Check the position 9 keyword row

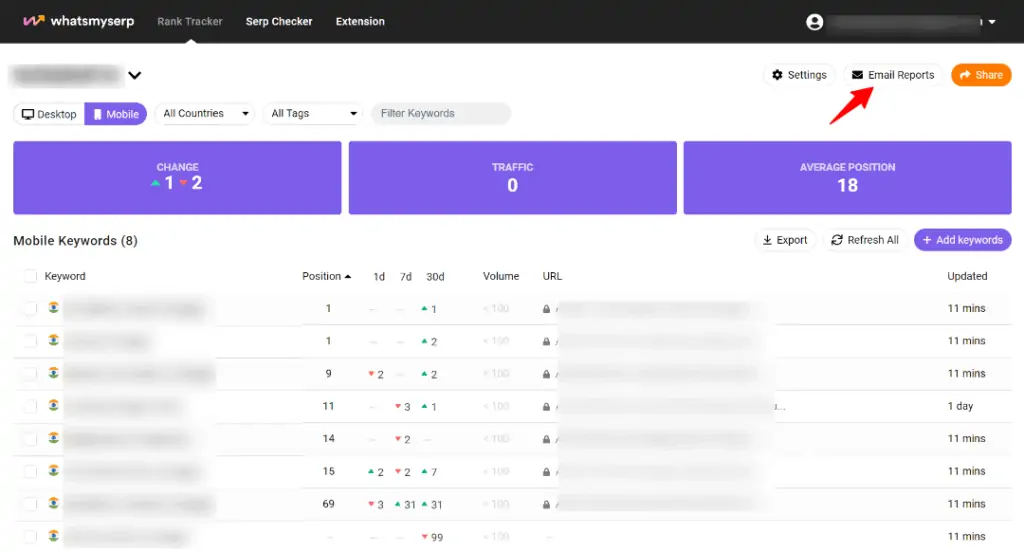[x=30, y=374]
